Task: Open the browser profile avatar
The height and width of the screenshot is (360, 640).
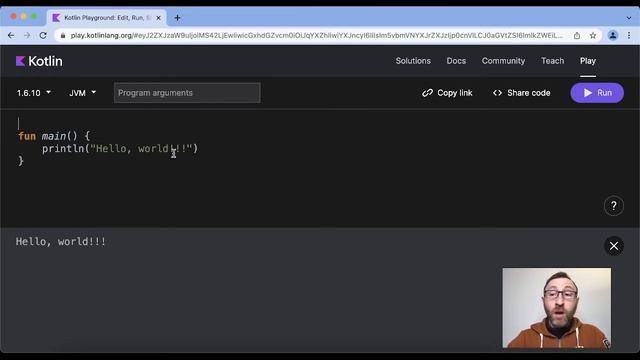Action: pyautogui.click(x=613, y=36)
